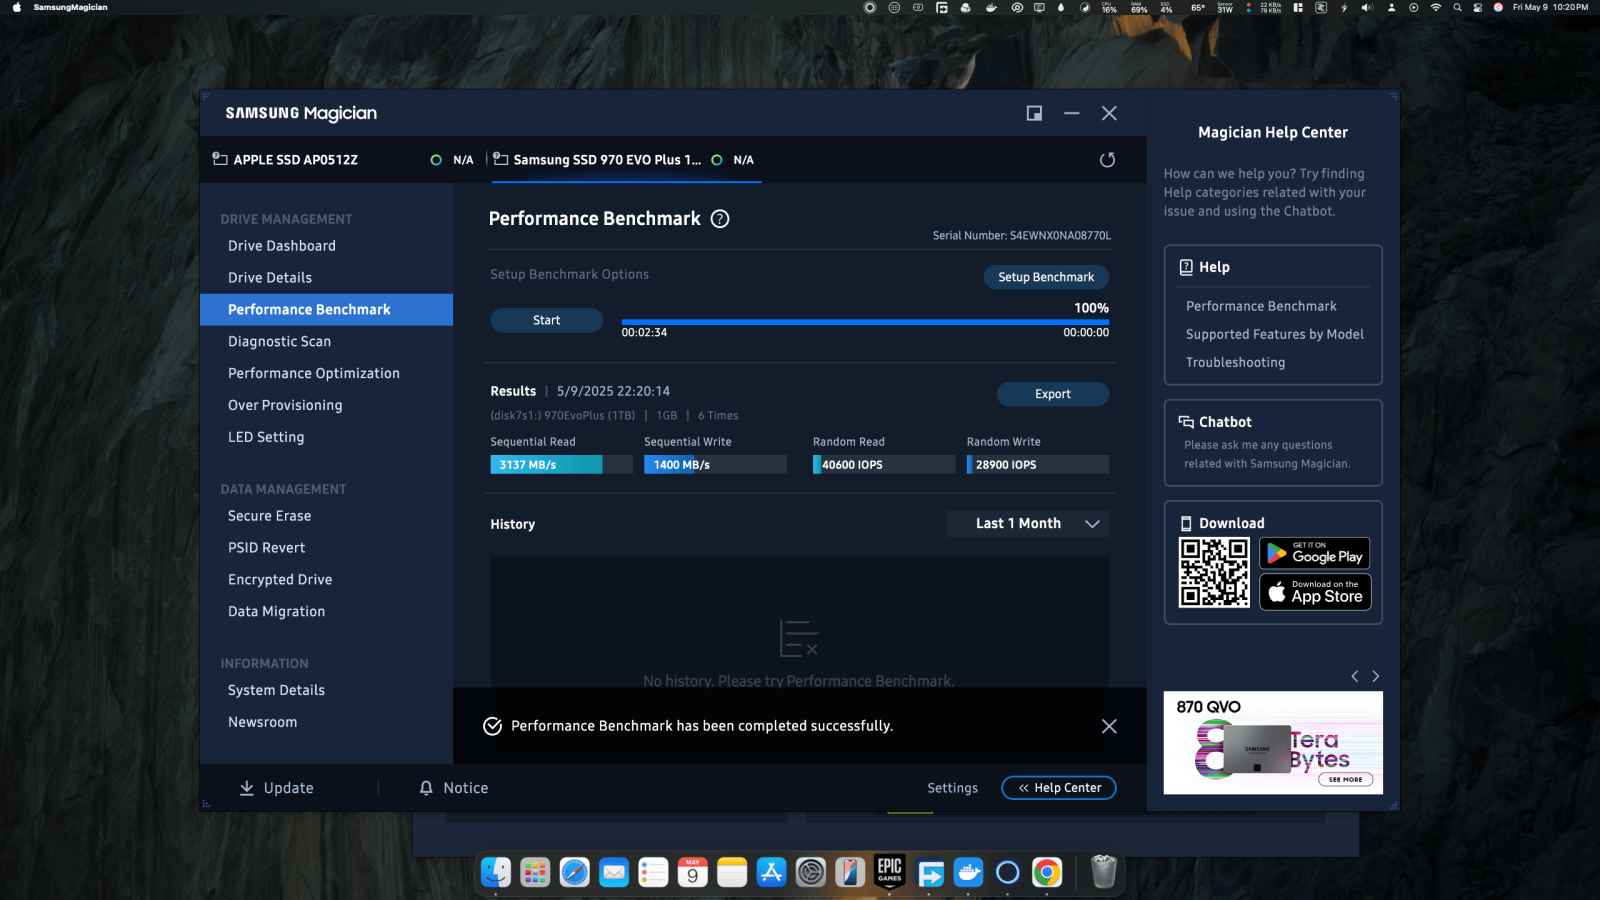This screenshot has width=1600, height=900.
Task: Click the refresh drives icon
Action: (1107, 160)
